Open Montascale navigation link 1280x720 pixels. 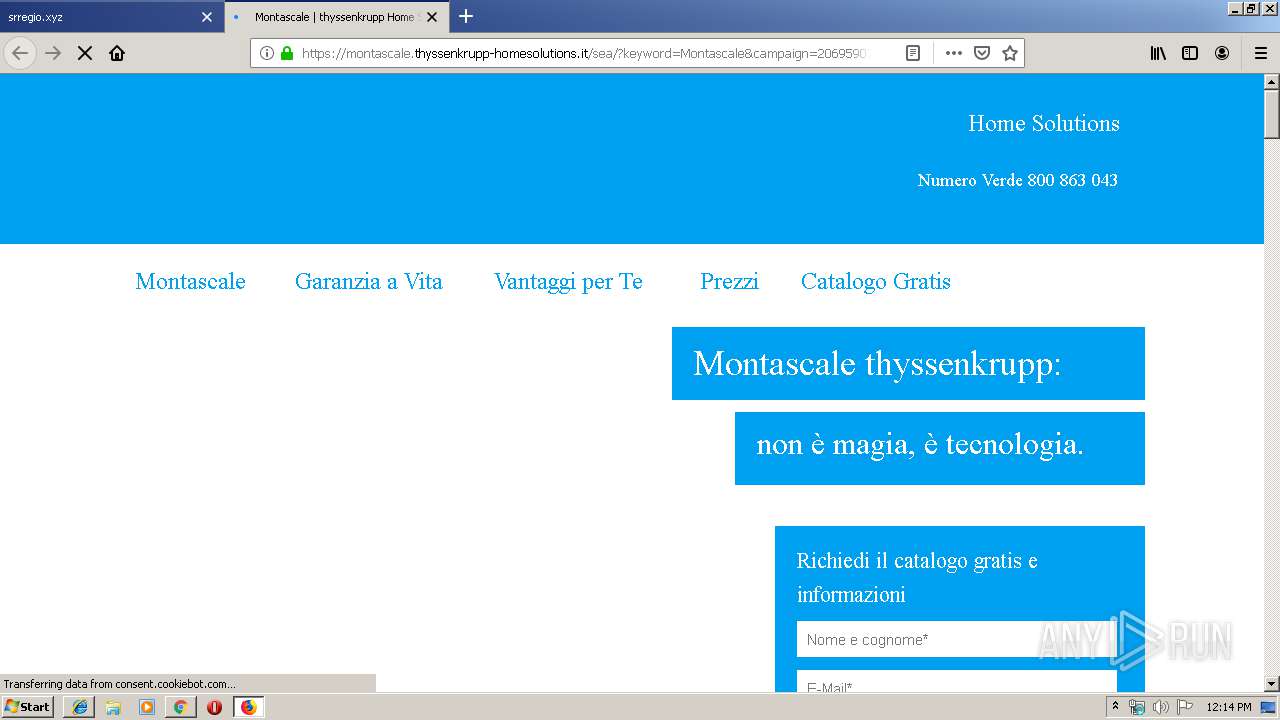[x=190, y=281]
